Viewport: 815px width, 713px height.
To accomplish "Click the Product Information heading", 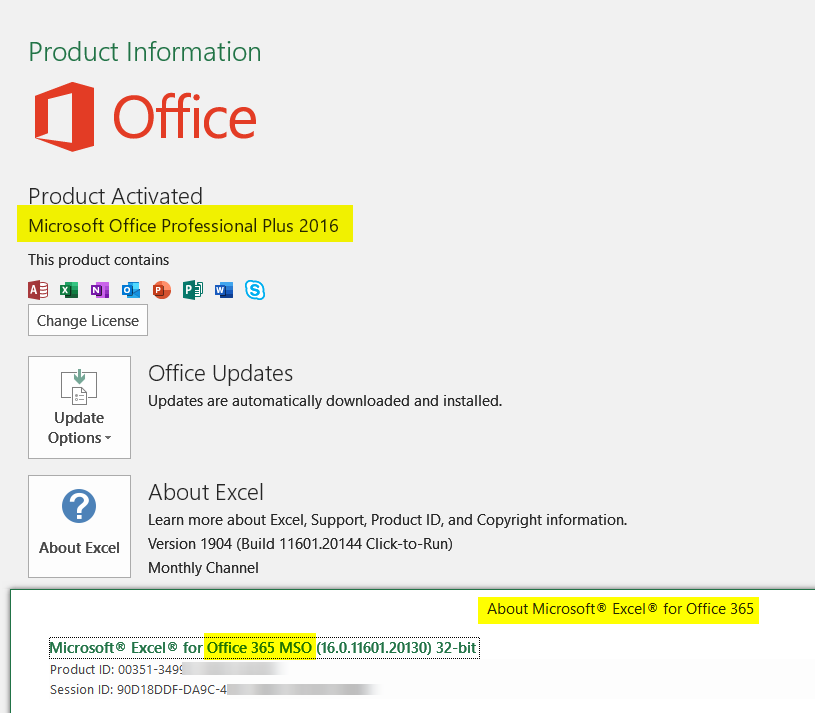I will pyautogui.click(x=145, y=52).
